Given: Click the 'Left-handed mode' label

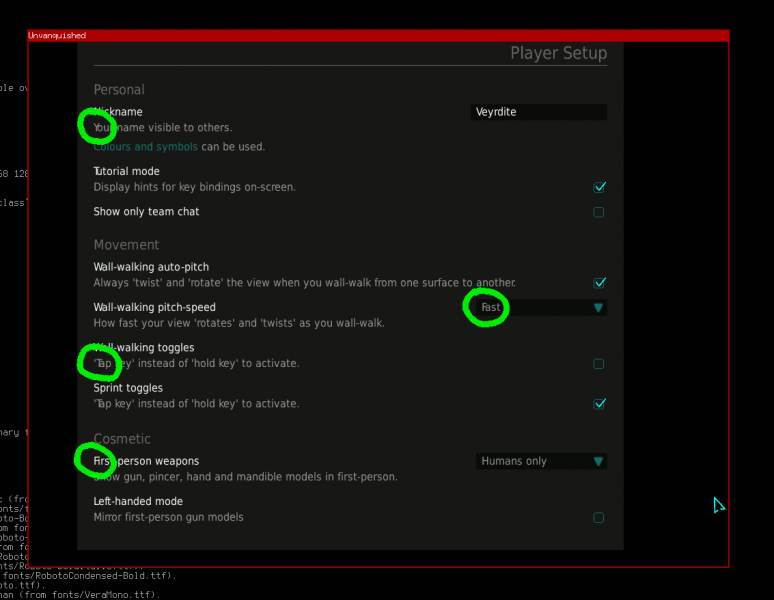Looking at the screenshot, I should coord(138,502).
